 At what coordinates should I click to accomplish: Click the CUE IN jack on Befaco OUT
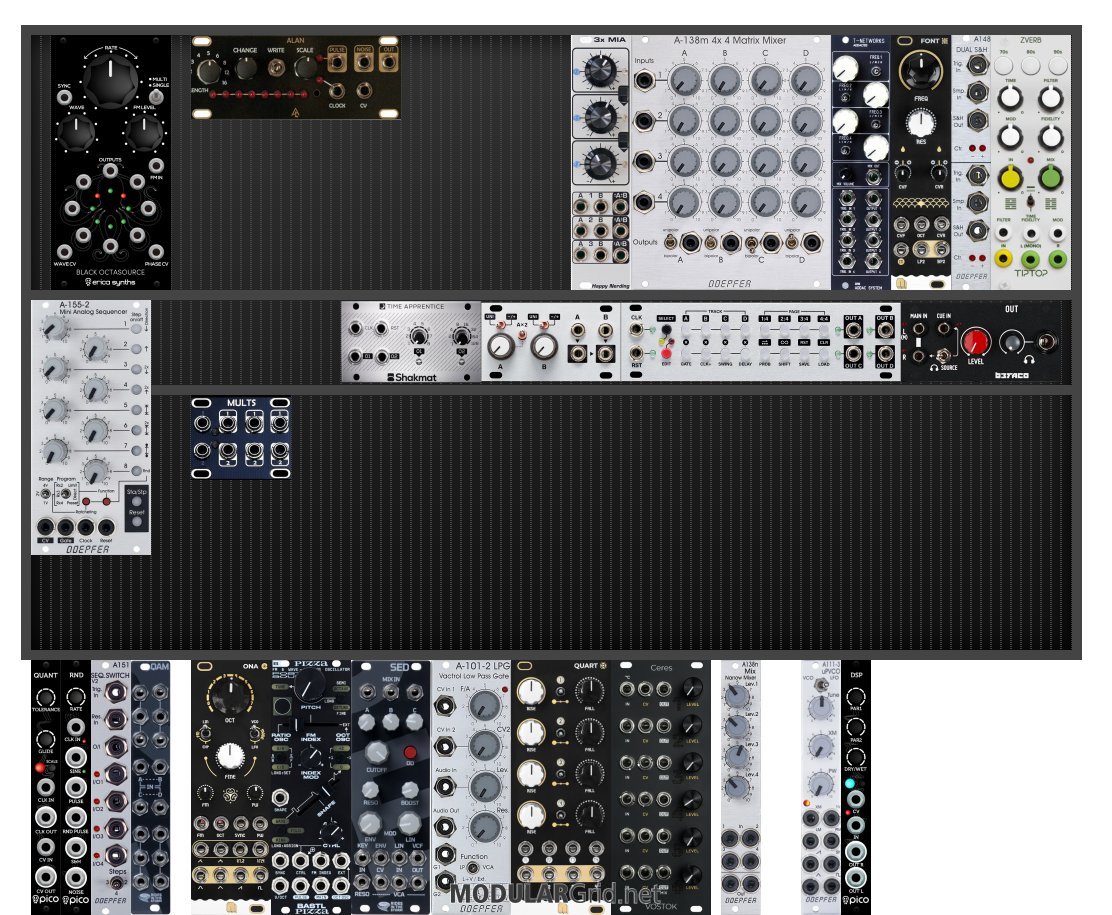944,328
